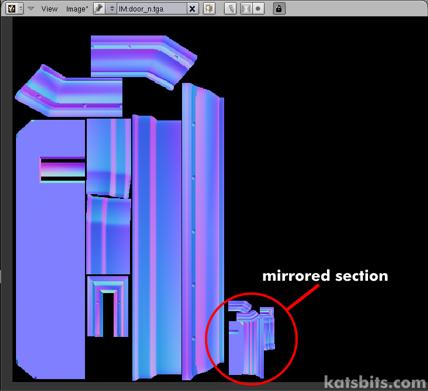
Task: Open the View menu
Action: [x=49, y=9]
